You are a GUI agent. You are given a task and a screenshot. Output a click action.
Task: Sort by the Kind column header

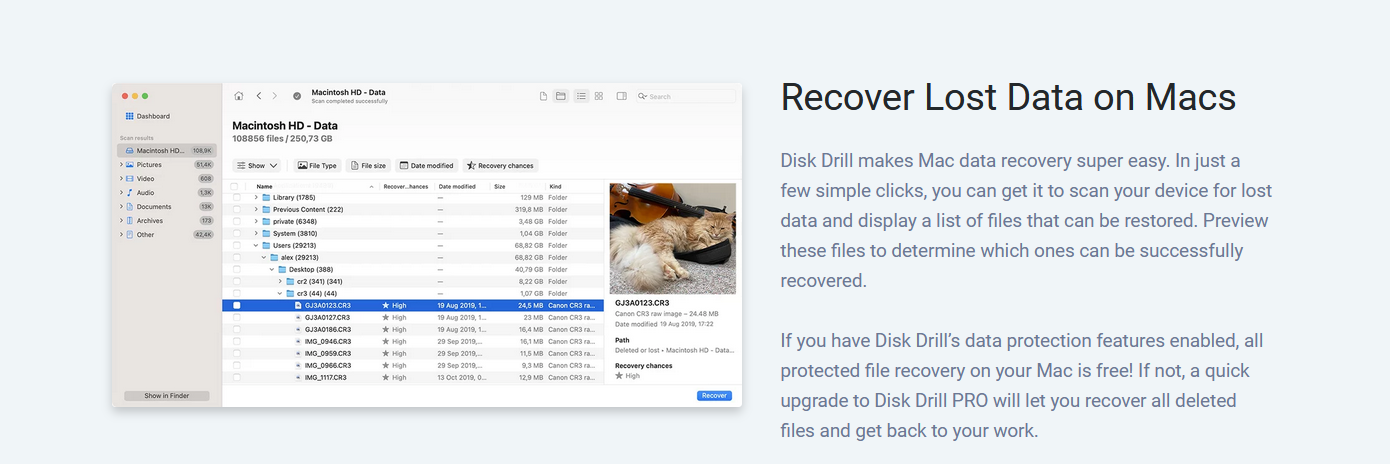pyautogui.click(x=556, y=187)
